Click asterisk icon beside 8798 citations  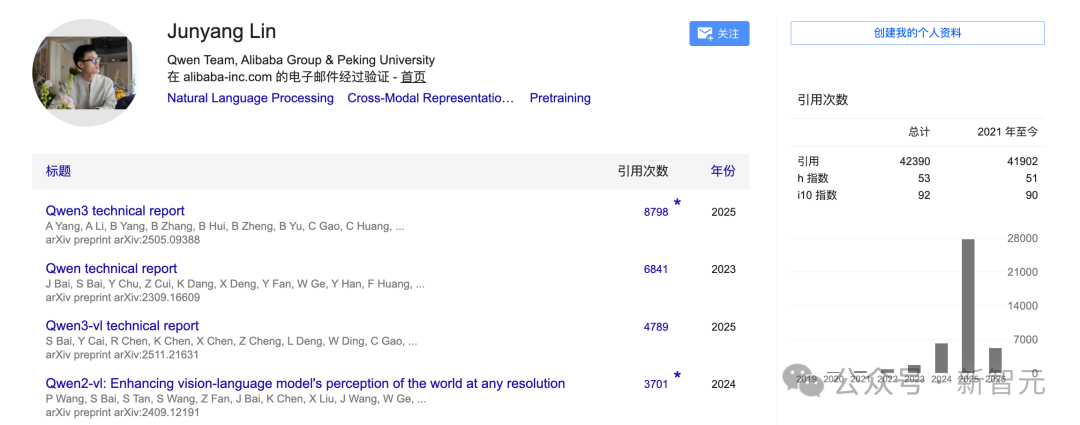pos(677,204)
